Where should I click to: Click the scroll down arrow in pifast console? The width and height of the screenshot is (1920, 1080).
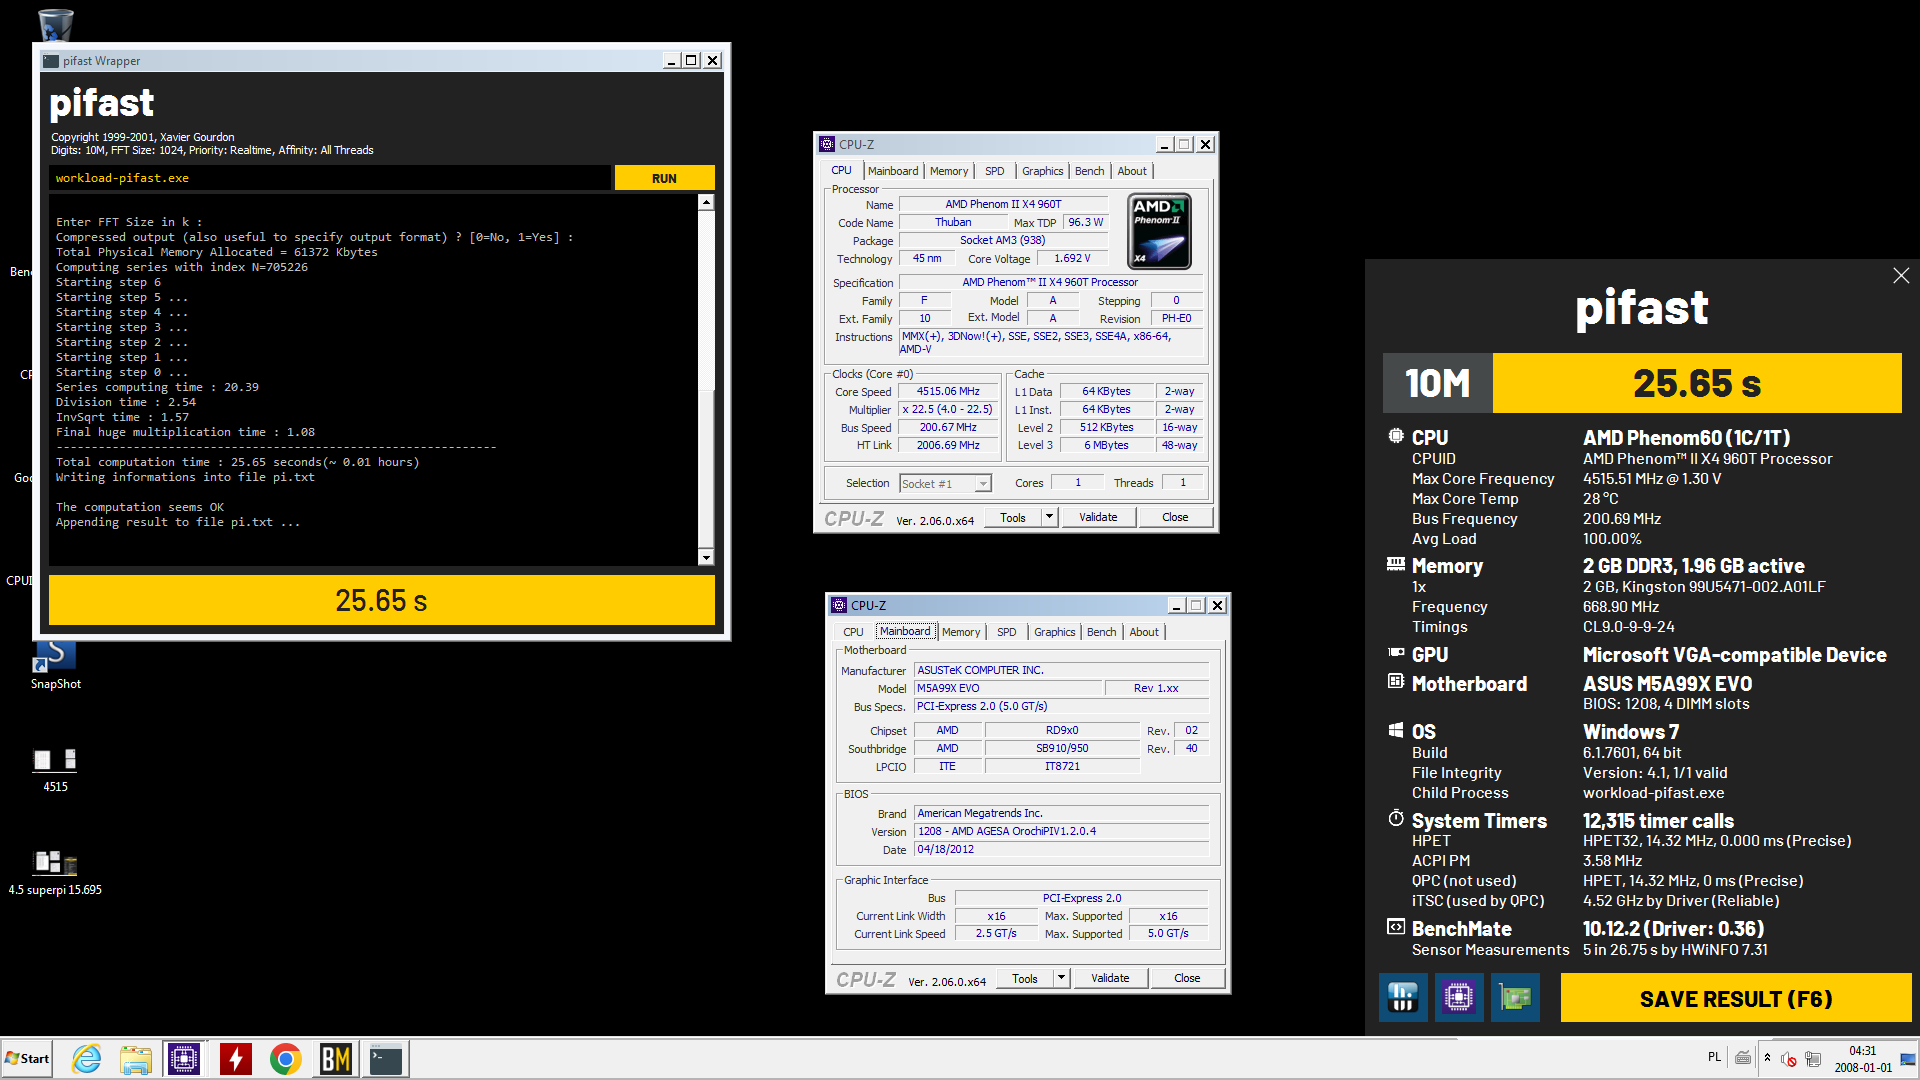[x=706, y=557]
